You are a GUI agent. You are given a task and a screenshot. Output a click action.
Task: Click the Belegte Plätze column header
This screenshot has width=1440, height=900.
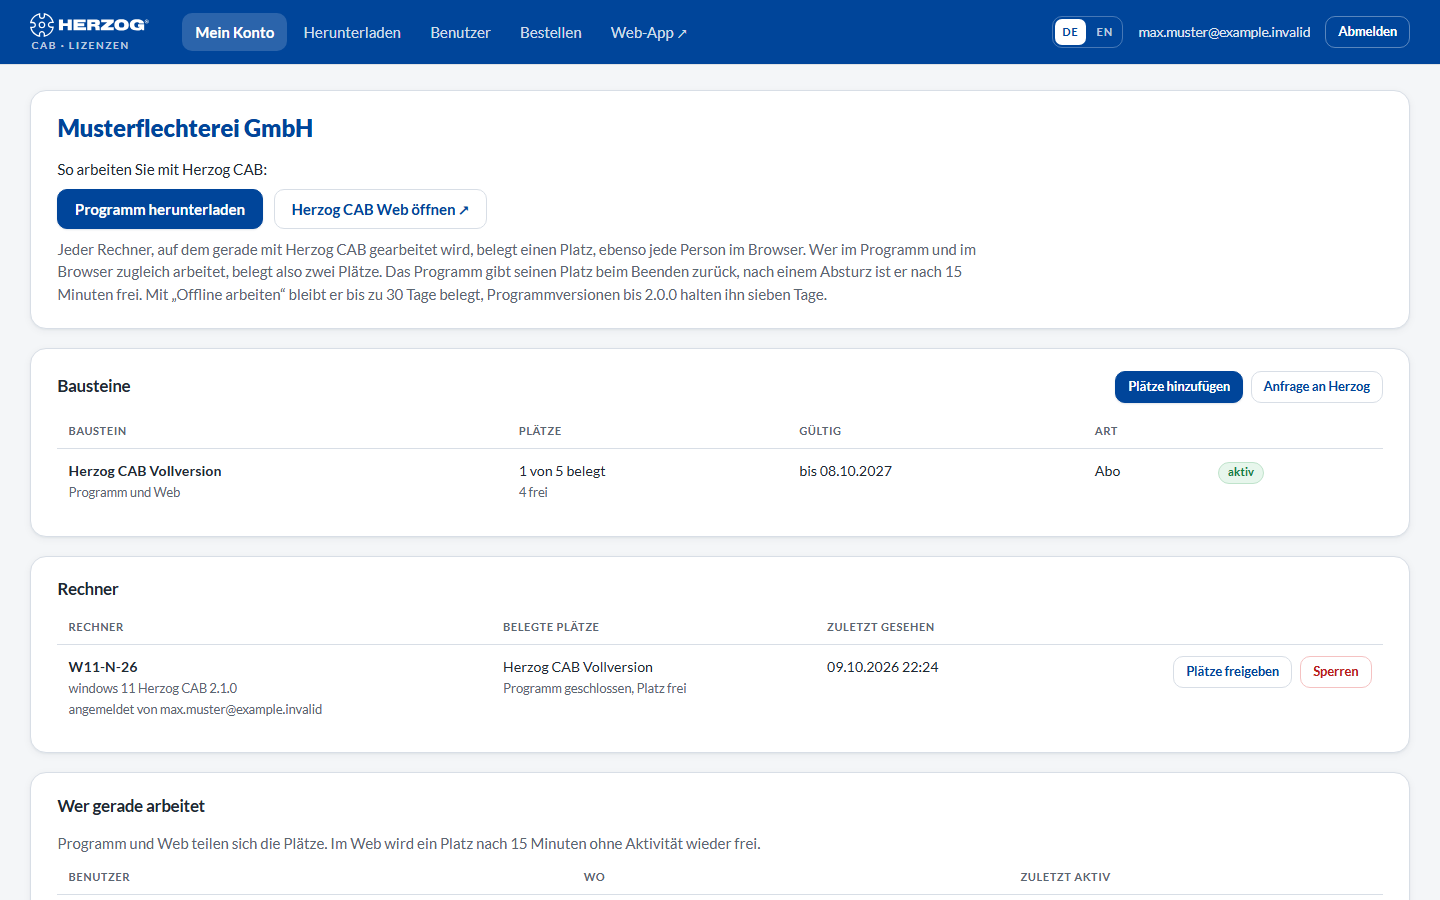click(551, 627)
